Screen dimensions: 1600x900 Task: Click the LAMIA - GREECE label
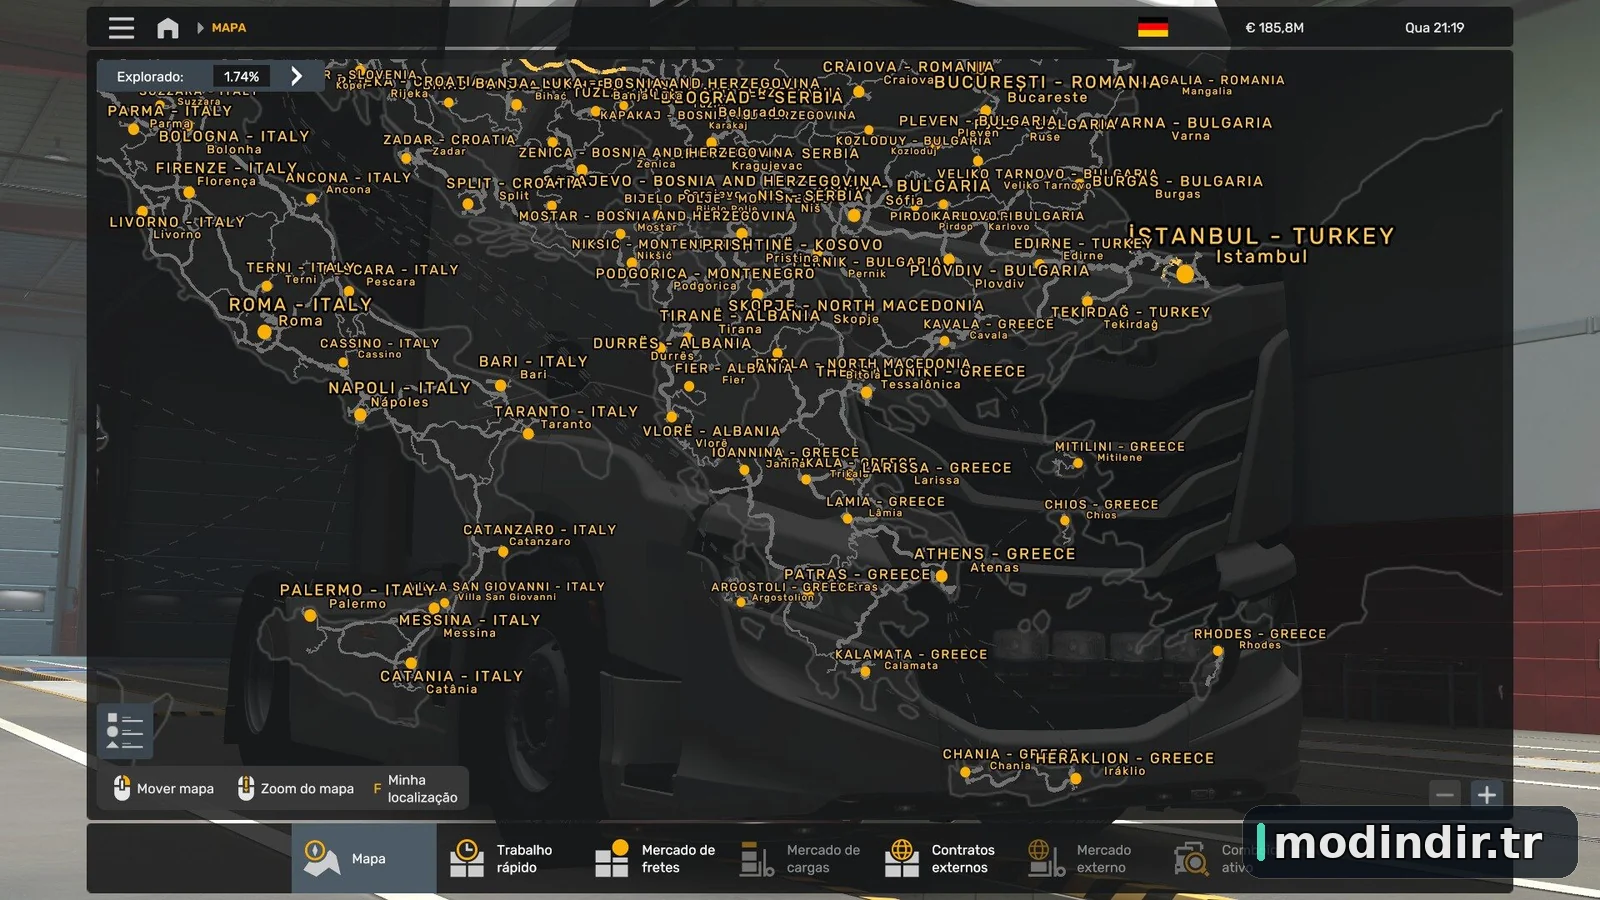click(x=885, y=502)
